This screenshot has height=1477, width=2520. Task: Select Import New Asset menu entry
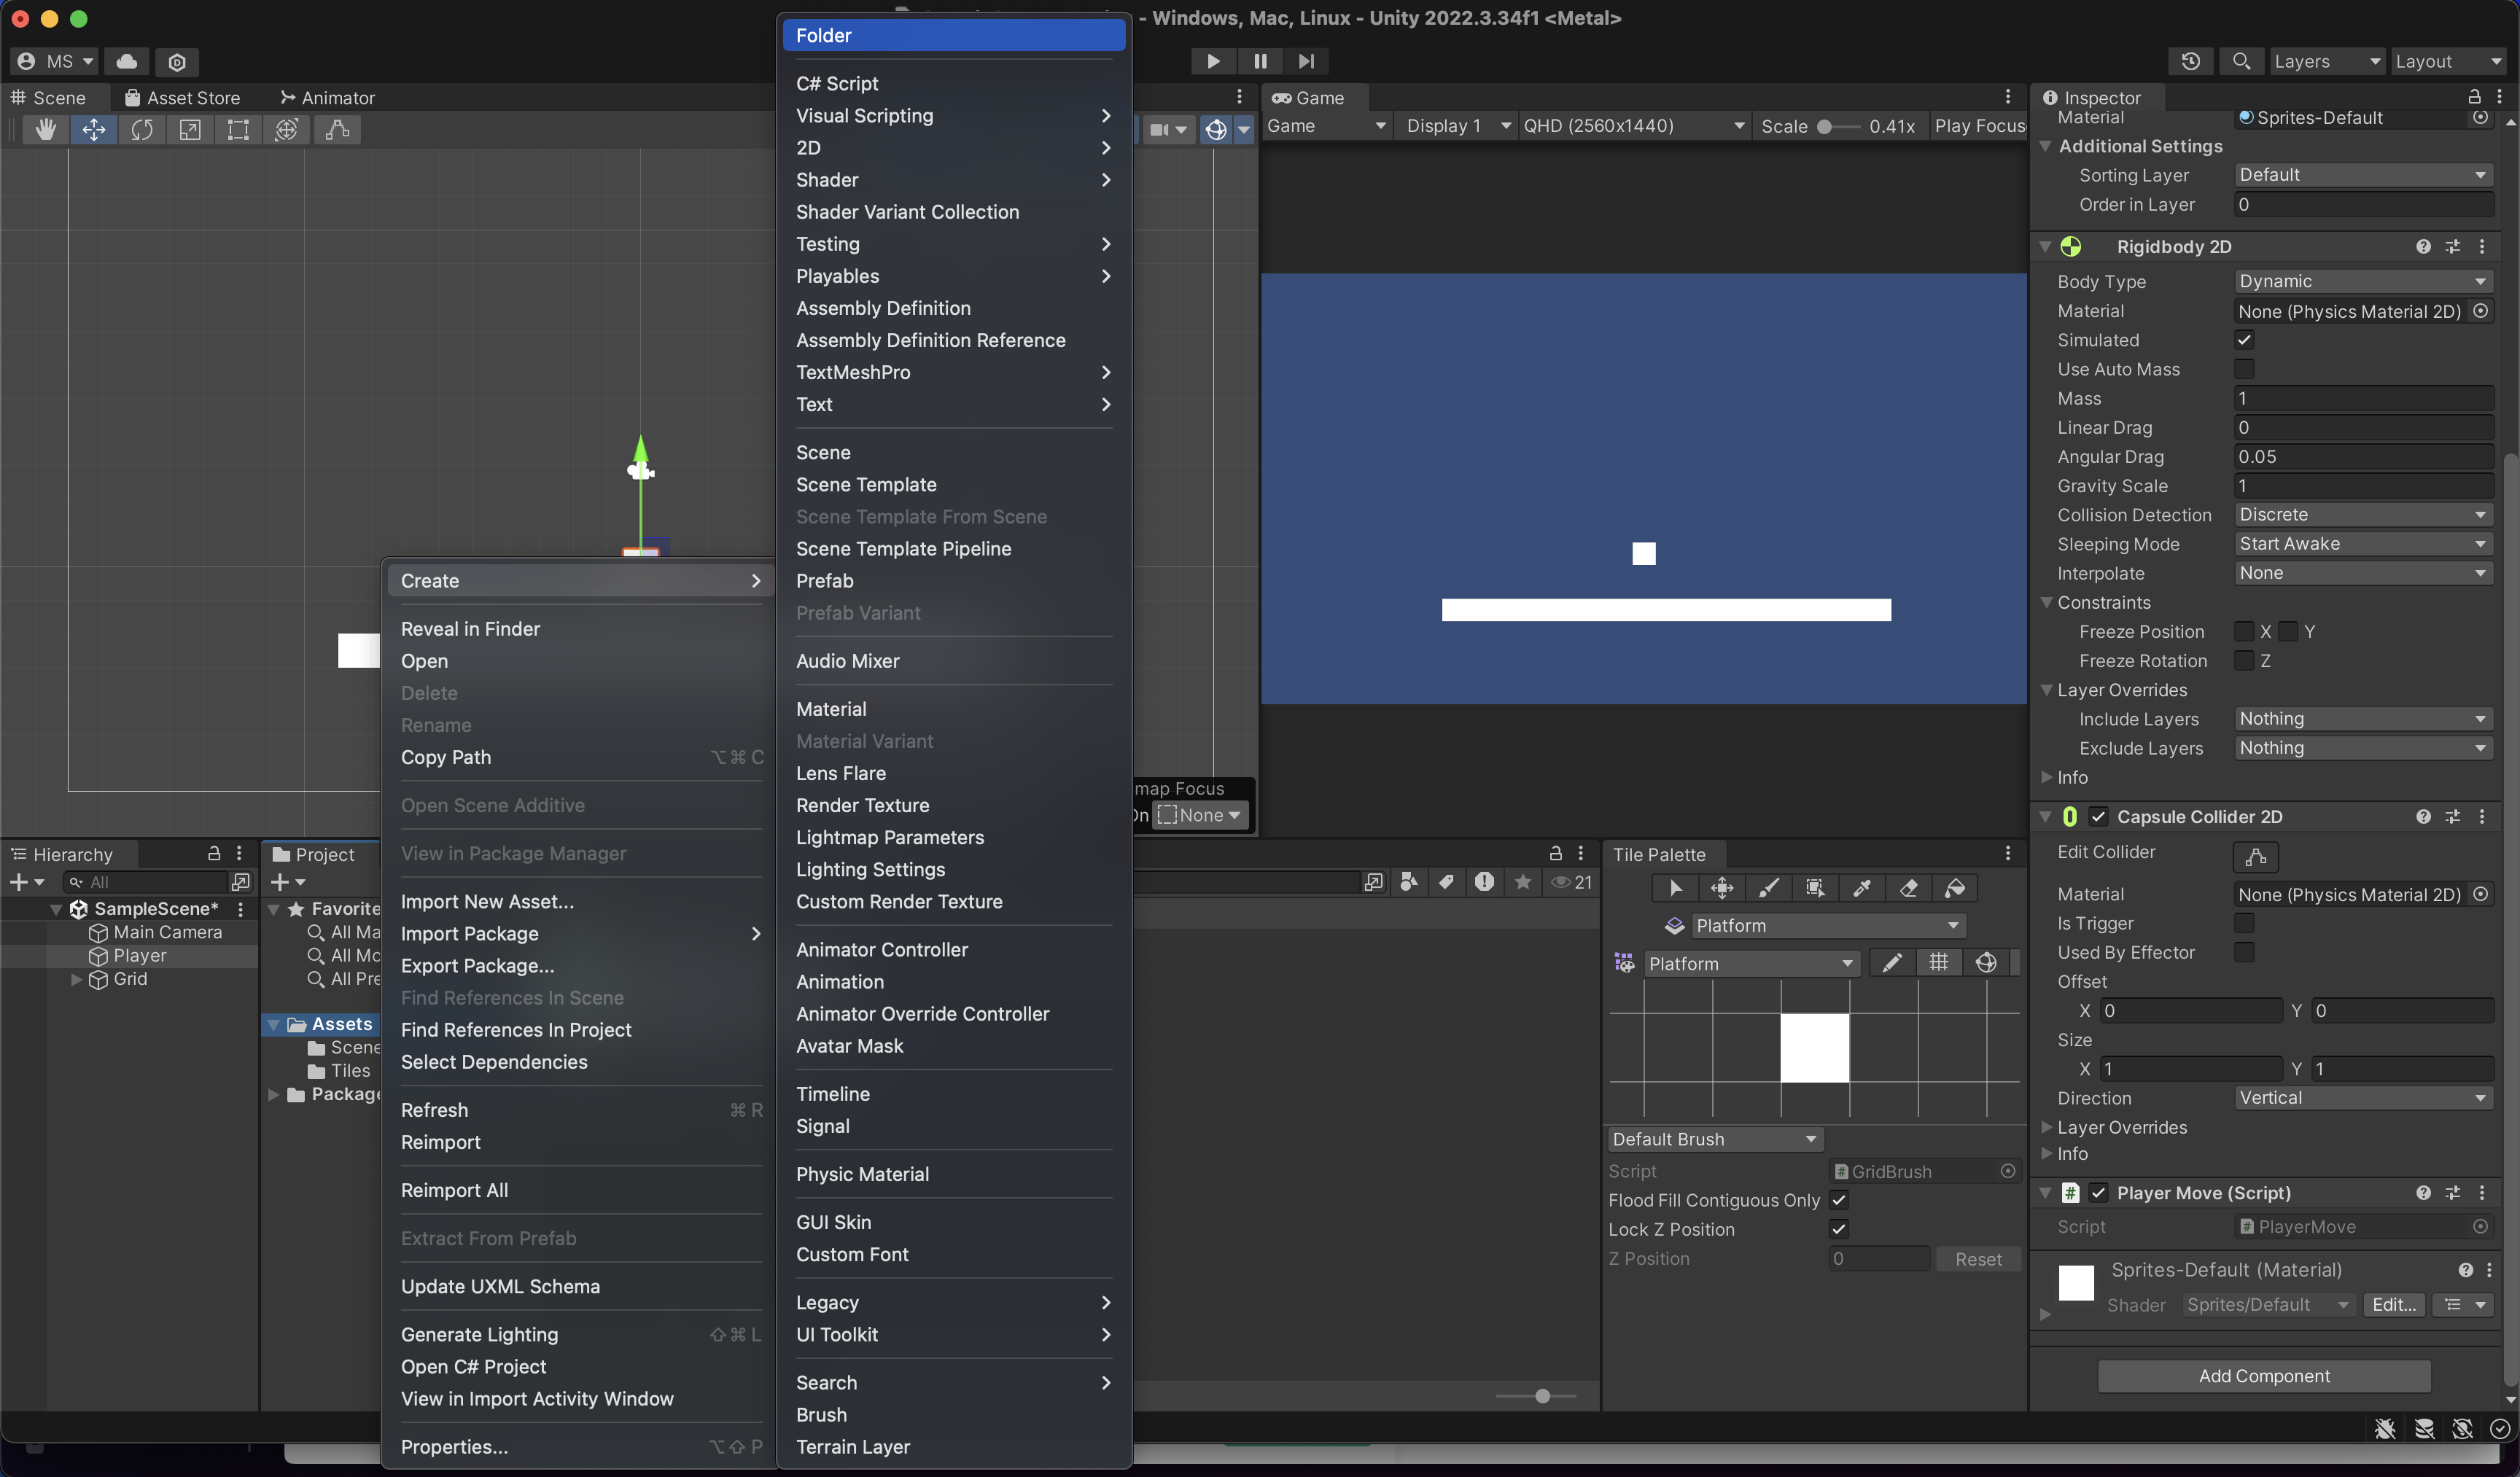[x=487, y=902]
